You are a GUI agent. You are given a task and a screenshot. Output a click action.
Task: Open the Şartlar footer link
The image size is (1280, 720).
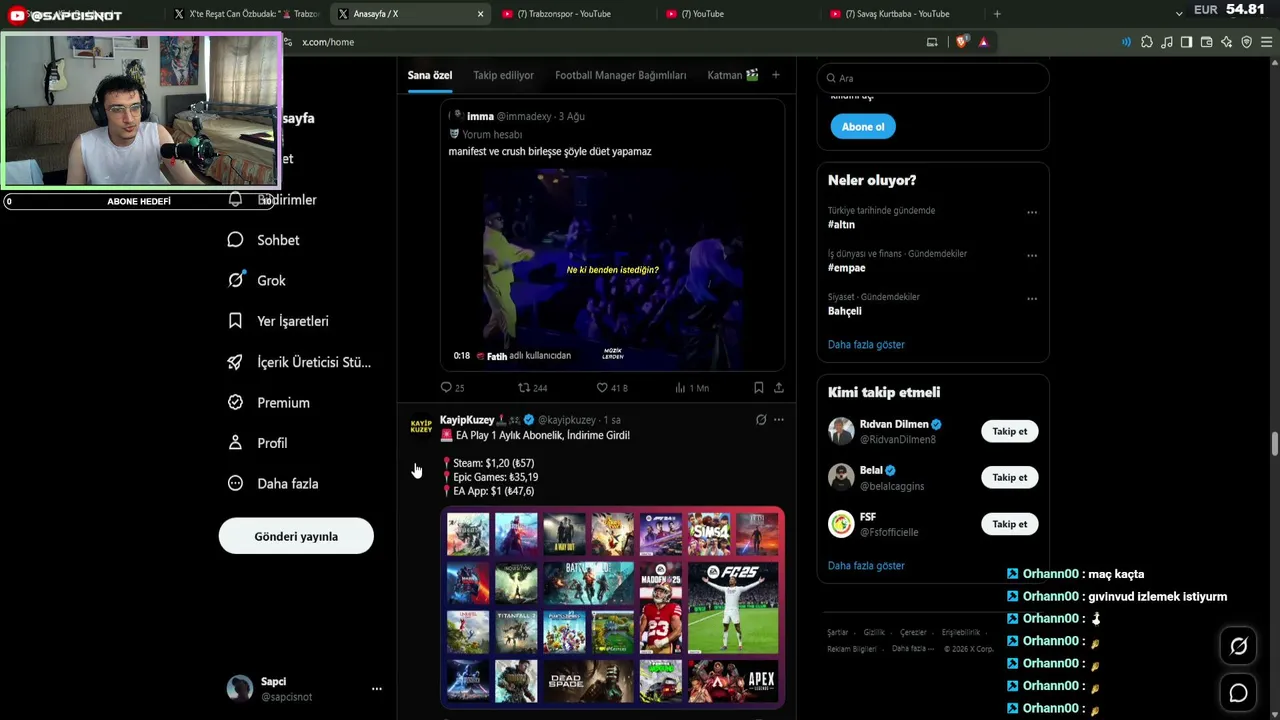pos(837,633)
